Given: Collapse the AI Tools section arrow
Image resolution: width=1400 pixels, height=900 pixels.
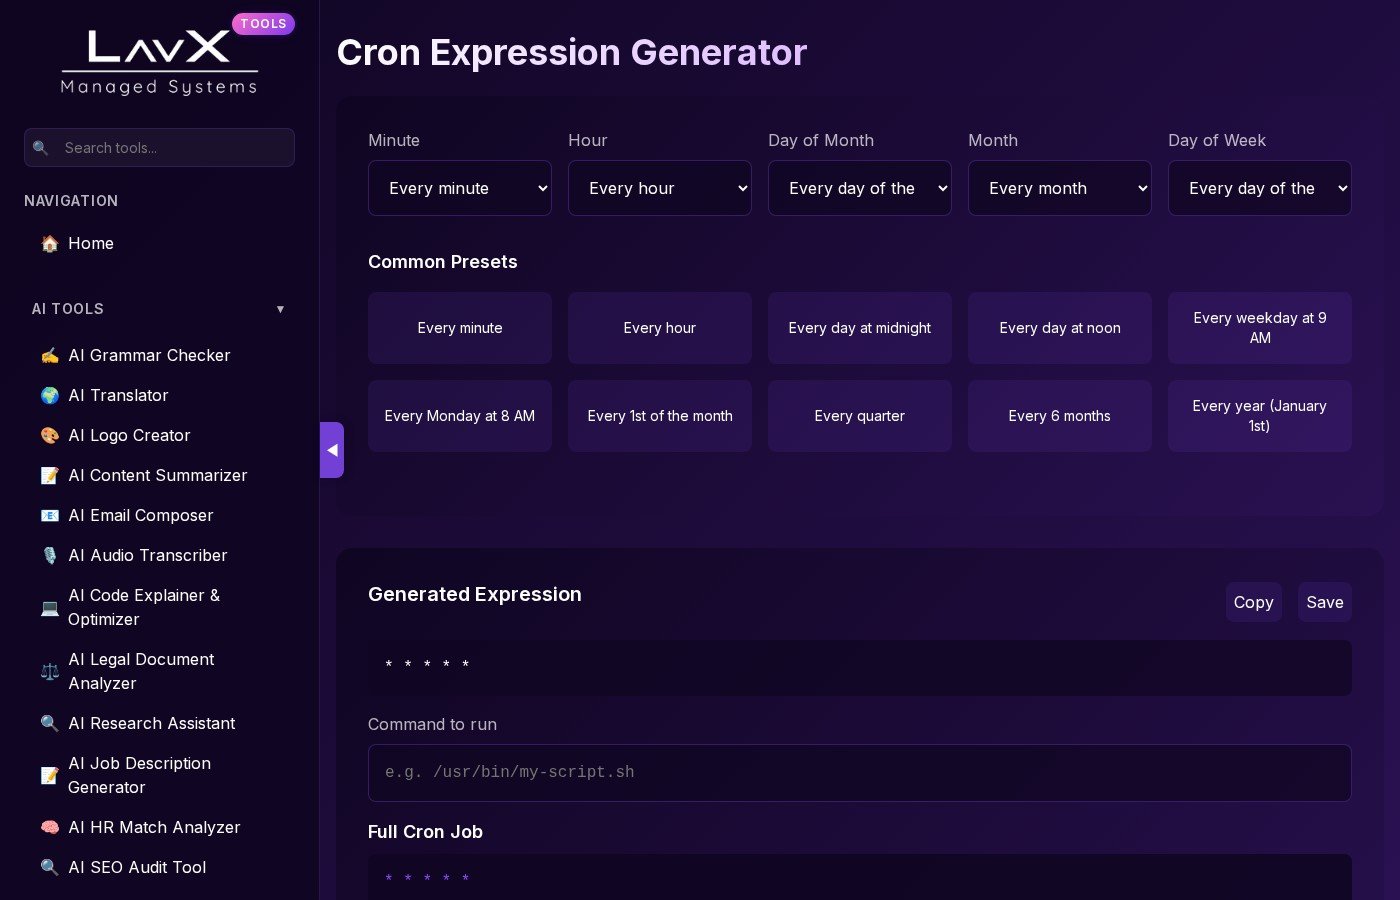Looking at the screenshot, I should point(280,309).
